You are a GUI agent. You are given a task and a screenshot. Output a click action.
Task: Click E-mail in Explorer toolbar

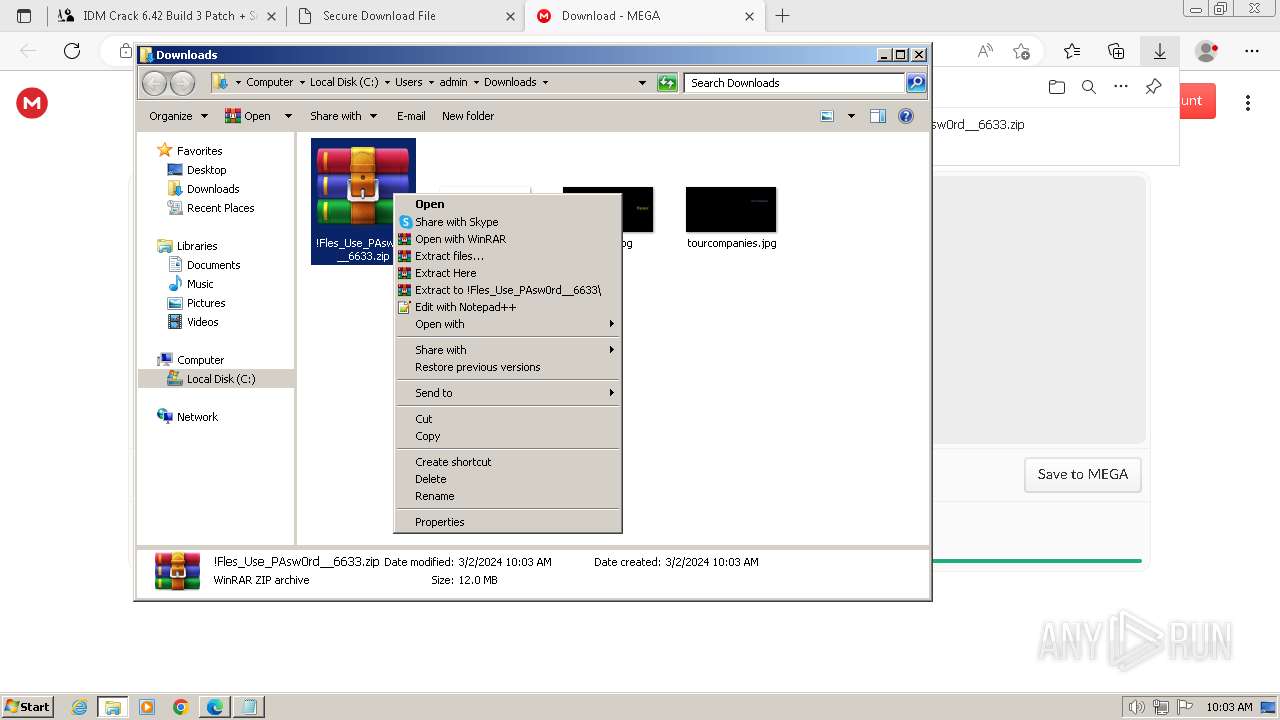tap(411, 116)
